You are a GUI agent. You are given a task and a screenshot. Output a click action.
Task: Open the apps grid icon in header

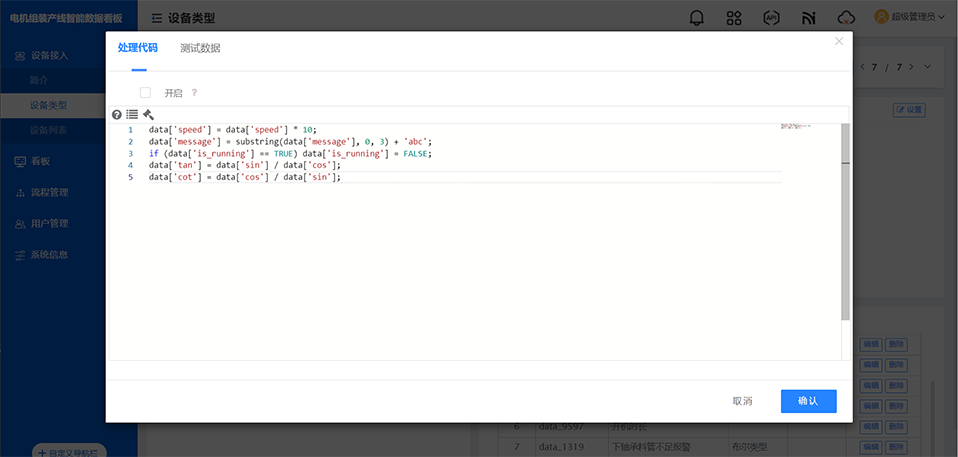pos(734,18)
